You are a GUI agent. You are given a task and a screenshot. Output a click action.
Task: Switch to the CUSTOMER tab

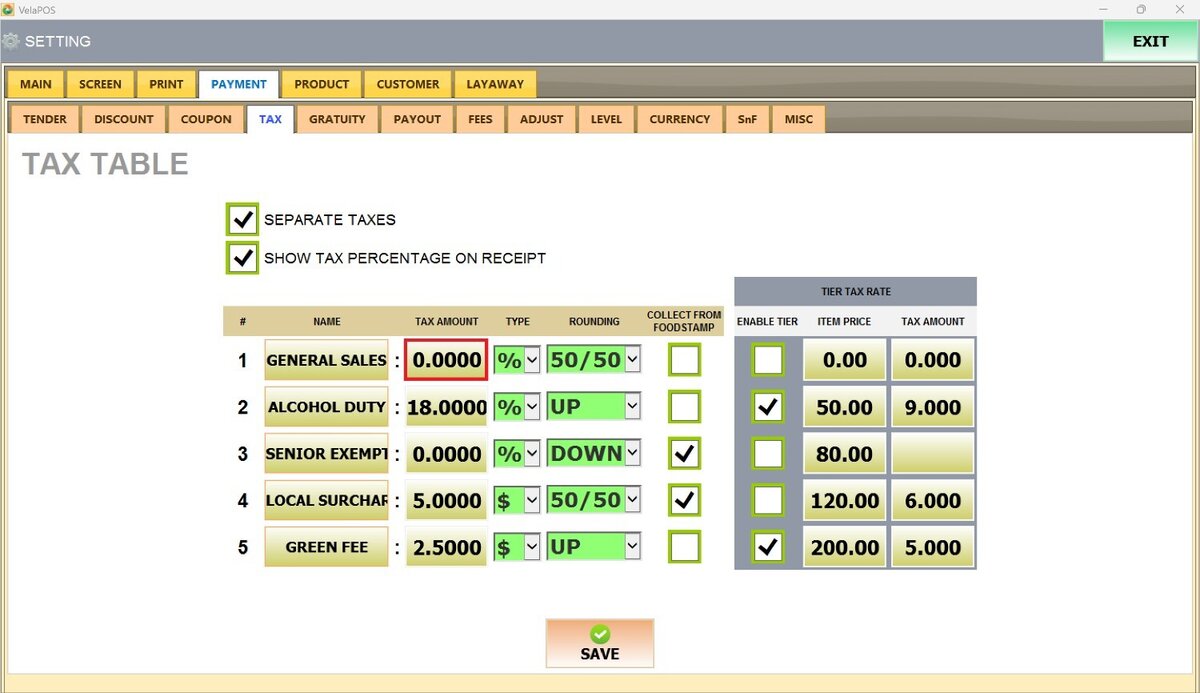pos(408,84)
